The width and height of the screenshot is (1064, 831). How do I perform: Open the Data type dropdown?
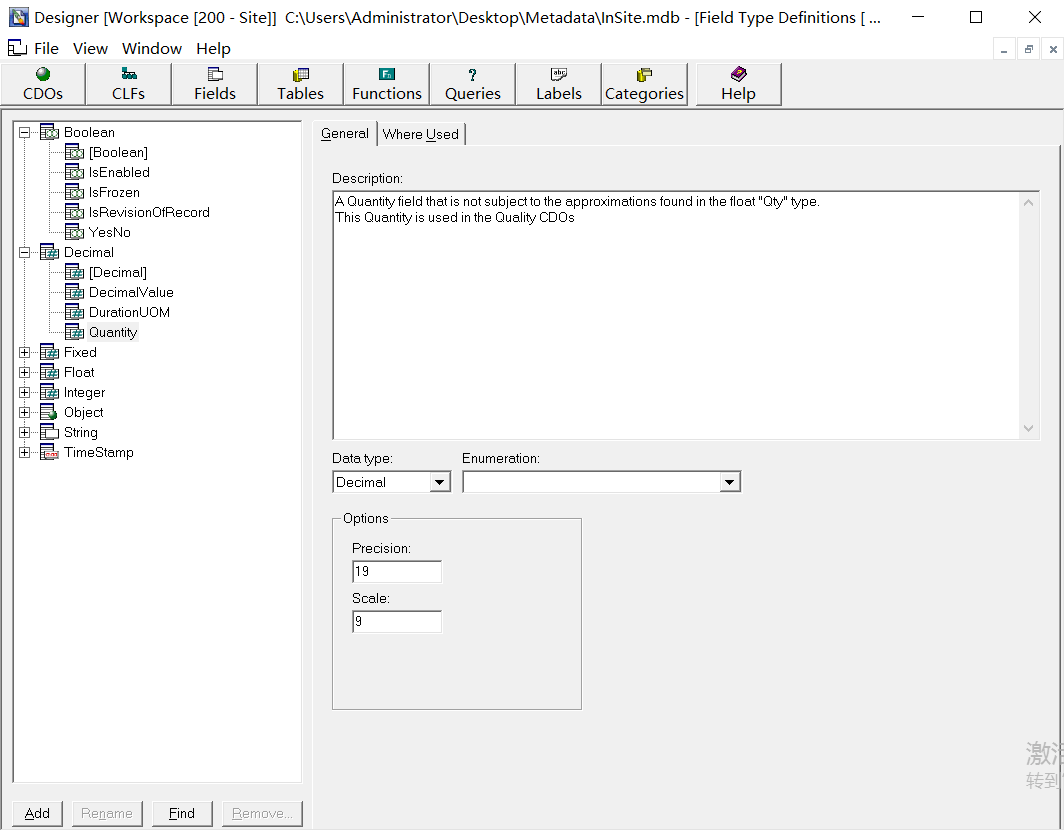(440, 482)
